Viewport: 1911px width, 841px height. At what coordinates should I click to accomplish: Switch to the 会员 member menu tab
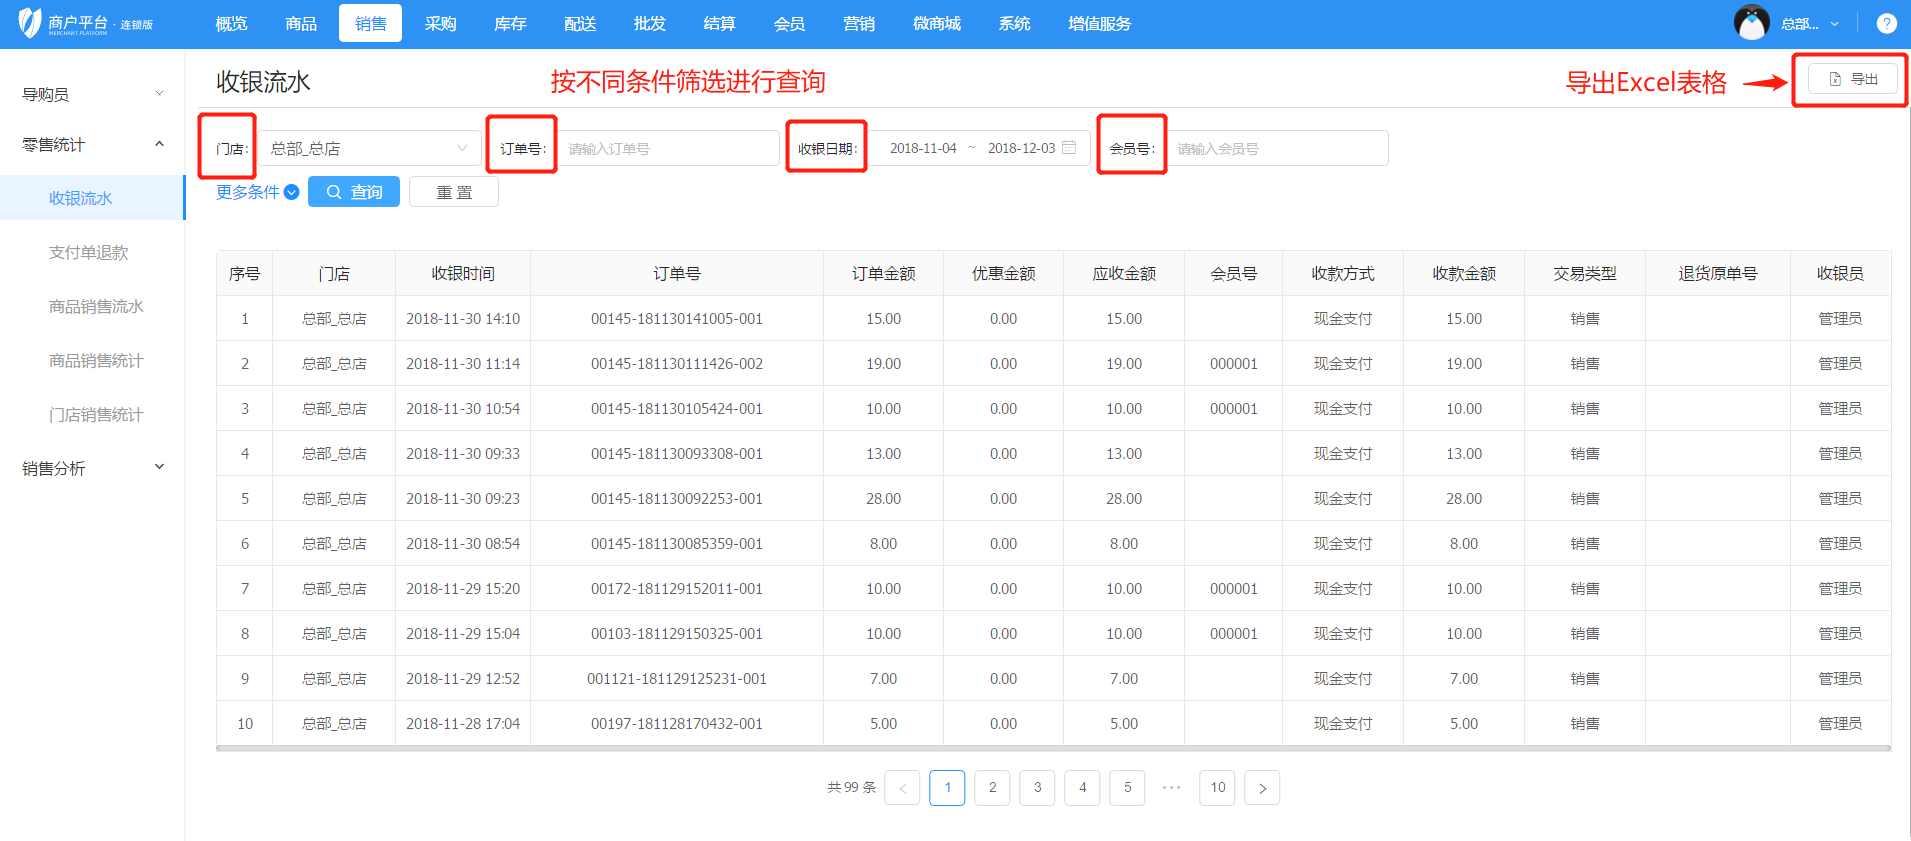coord(789,24)
